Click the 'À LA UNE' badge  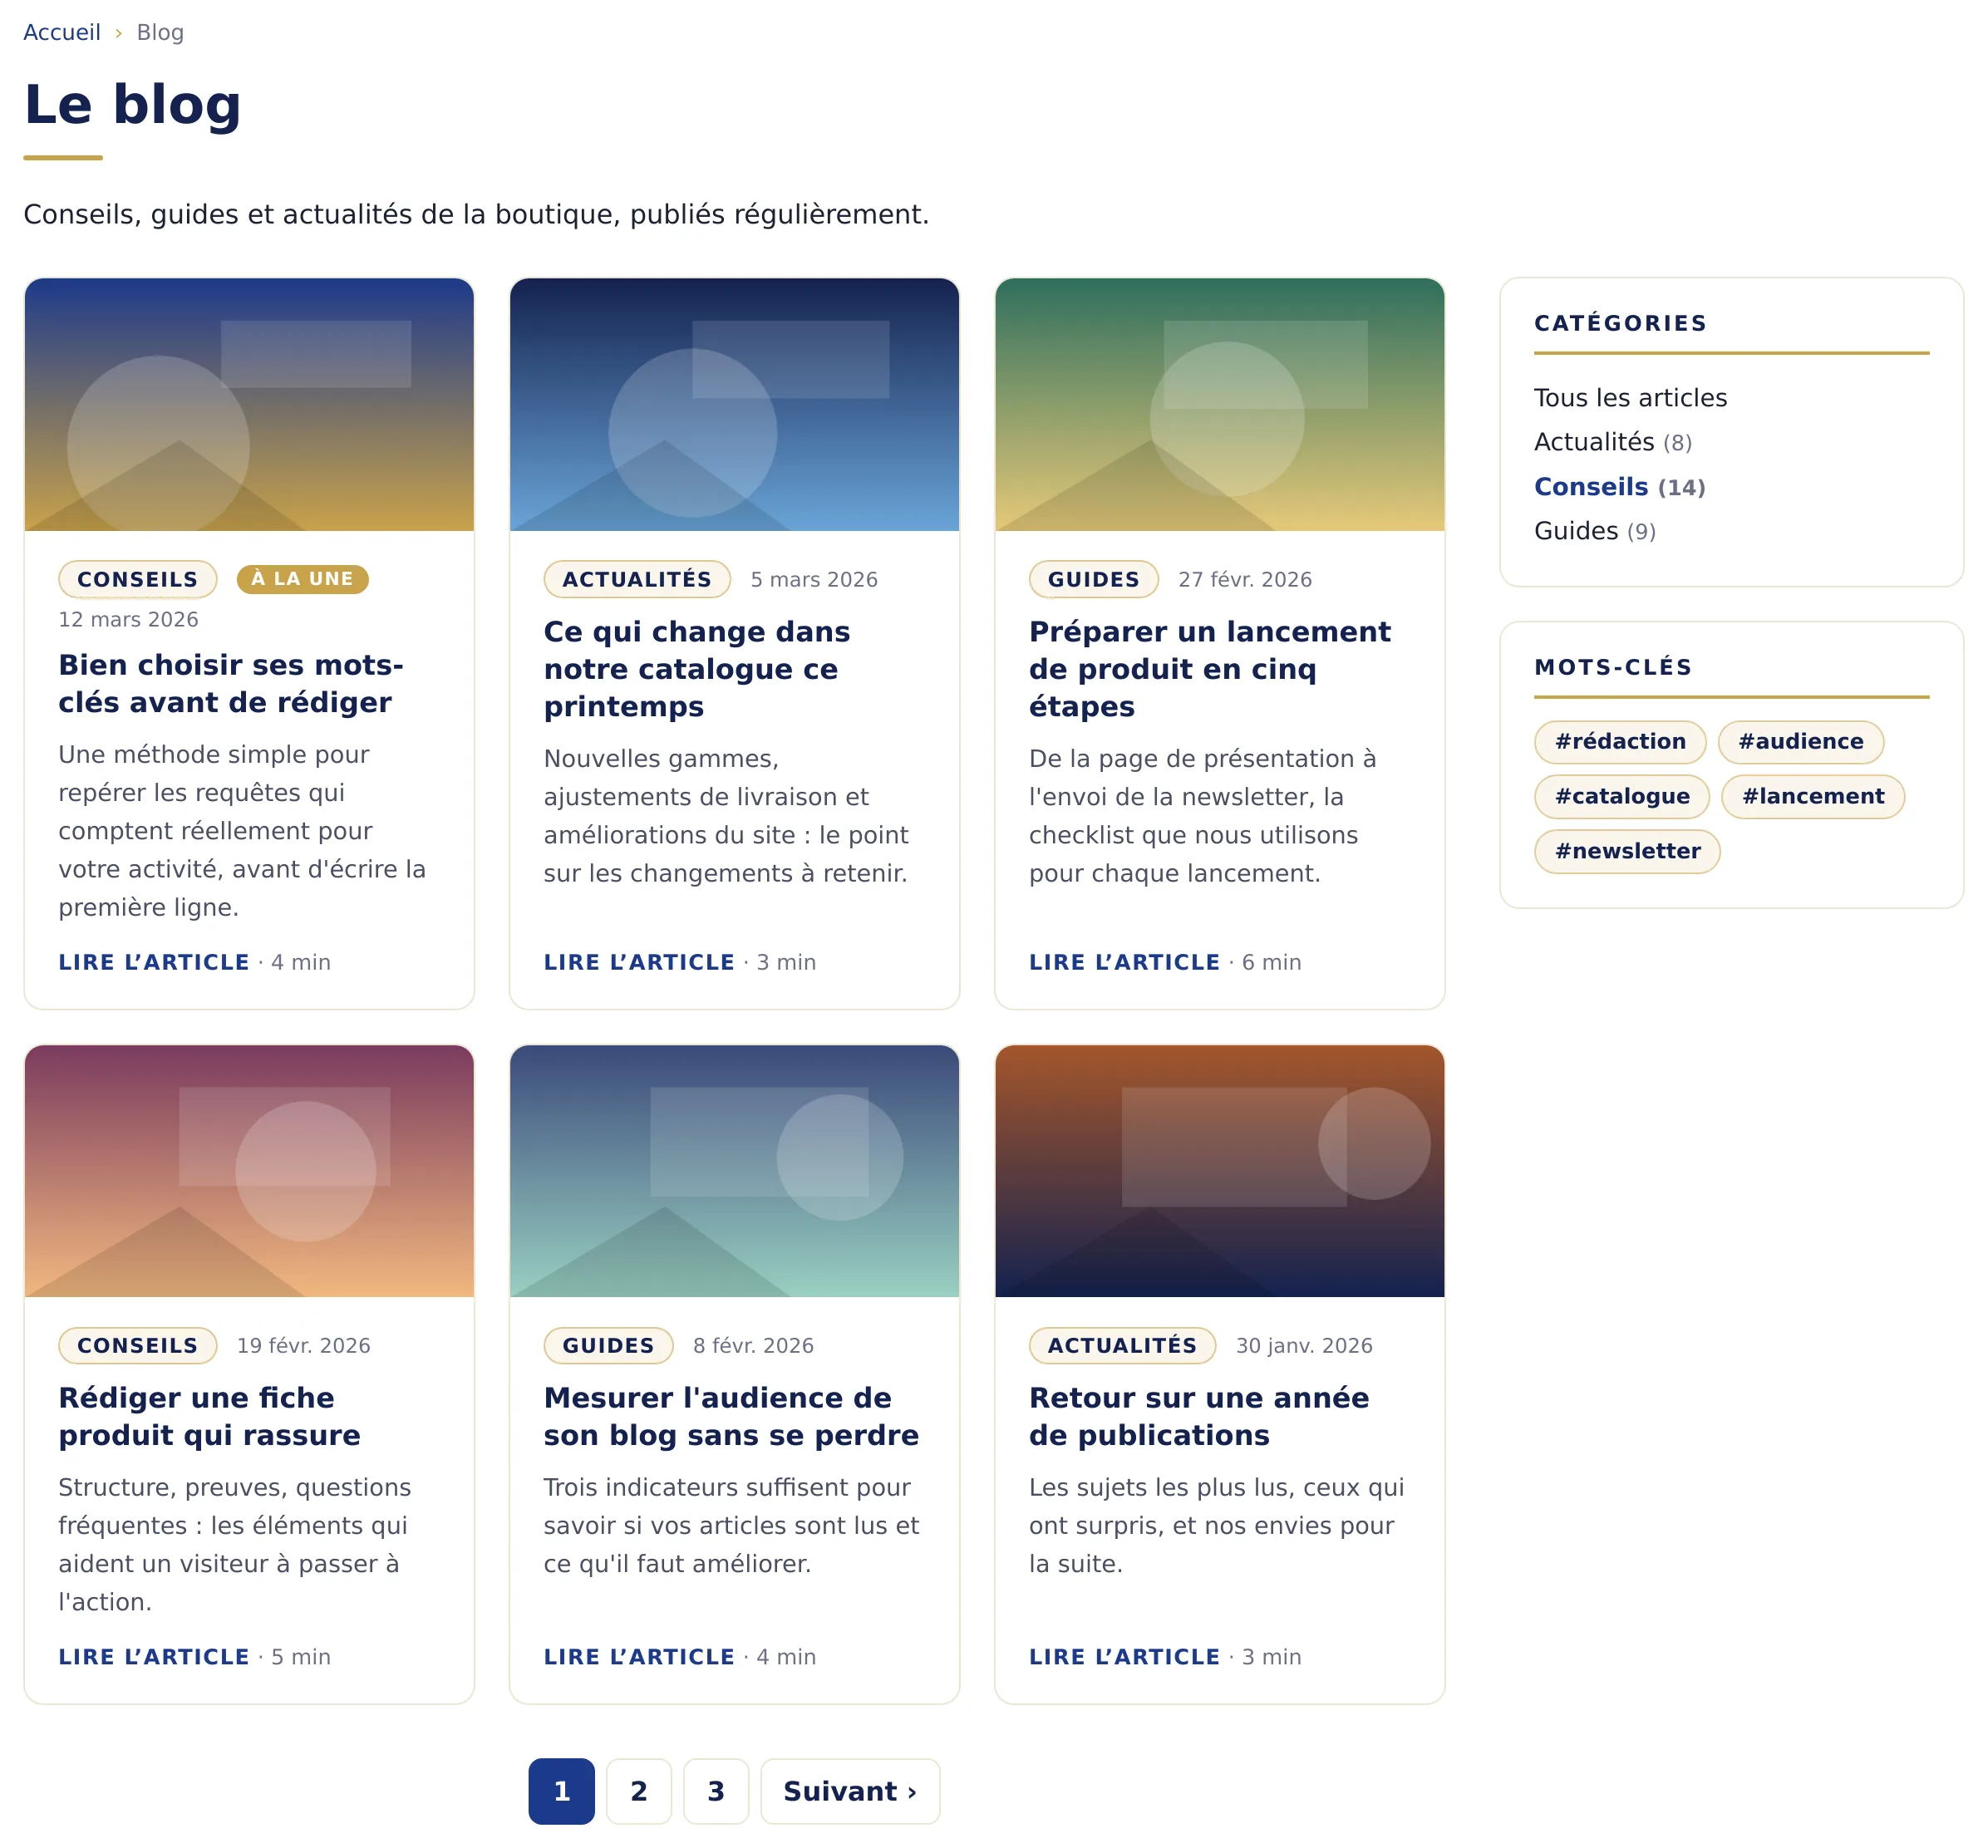[303, 579]
